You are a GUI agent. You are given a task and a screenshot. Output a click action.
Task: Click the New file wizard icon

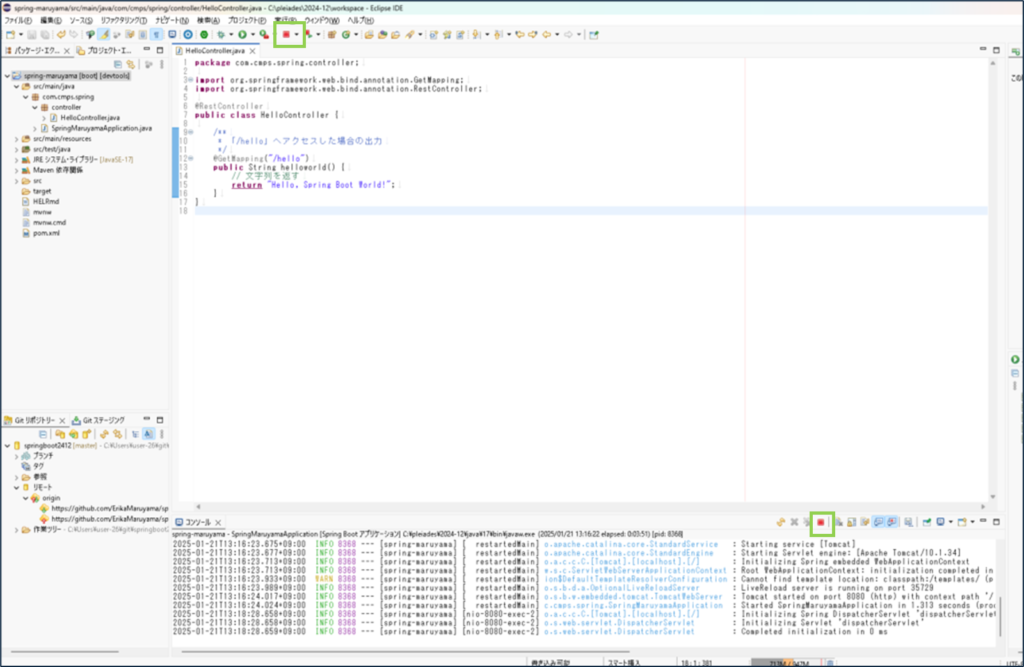10,35
